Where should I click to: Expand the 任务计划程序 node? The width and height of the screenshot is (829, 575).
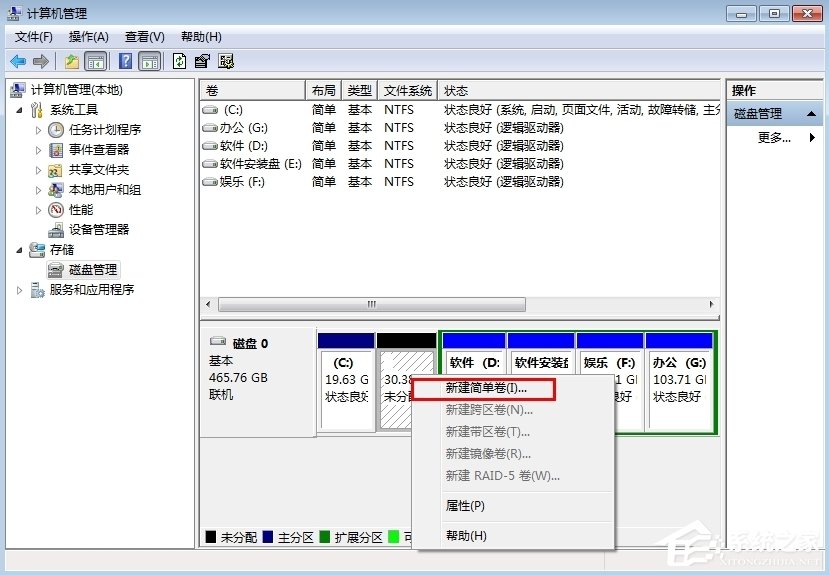[39, 130]
